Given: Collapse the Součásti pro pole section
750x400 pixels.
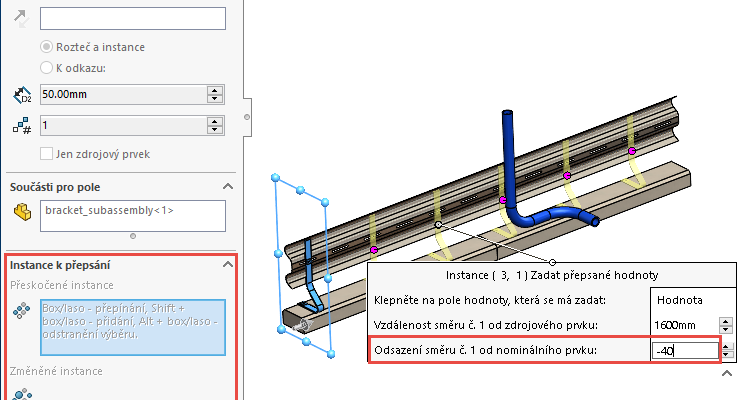Looking at the screenshot, I should point(228,187).
